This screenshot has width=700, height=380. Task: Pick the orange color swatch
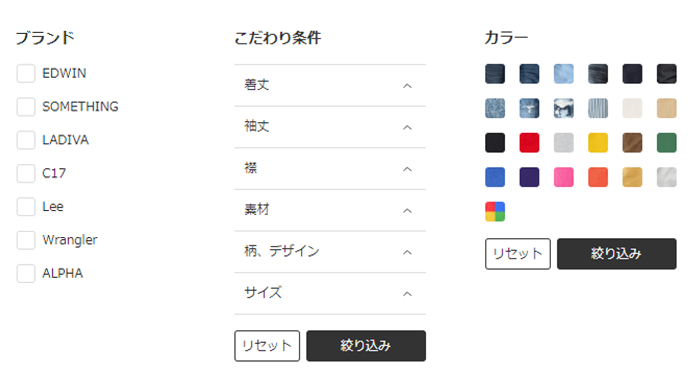[598, 177]
